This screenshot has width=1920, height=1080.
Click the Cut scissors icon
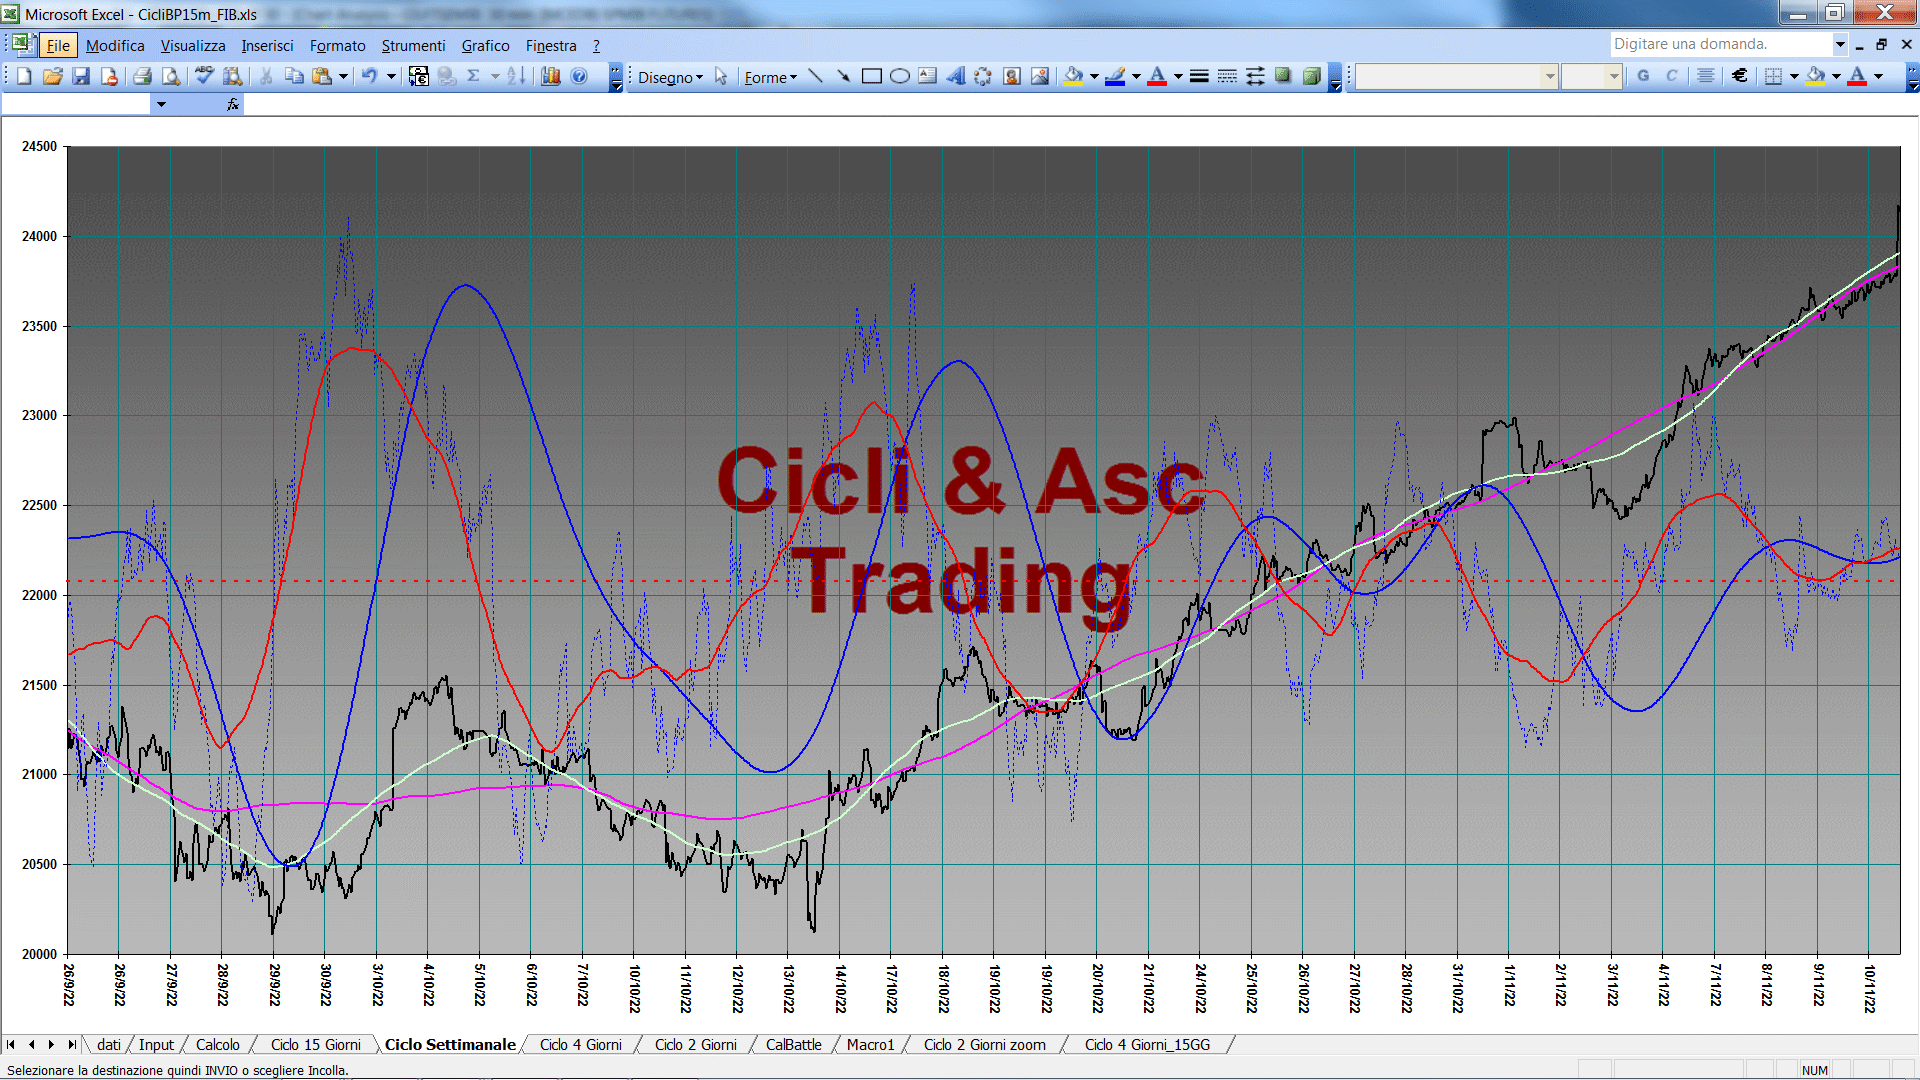click(266, 76)
